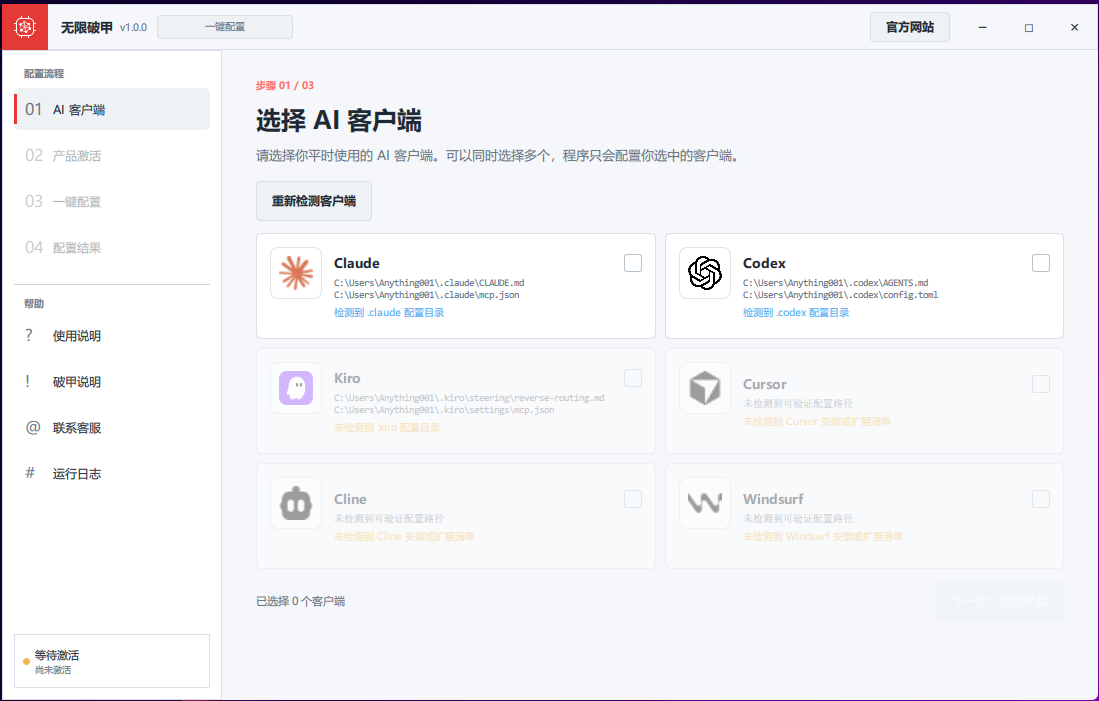The image size is (1099, 701).
Task: Click the Claude card title
Action: pyautogui.click(x=357, y=263)
